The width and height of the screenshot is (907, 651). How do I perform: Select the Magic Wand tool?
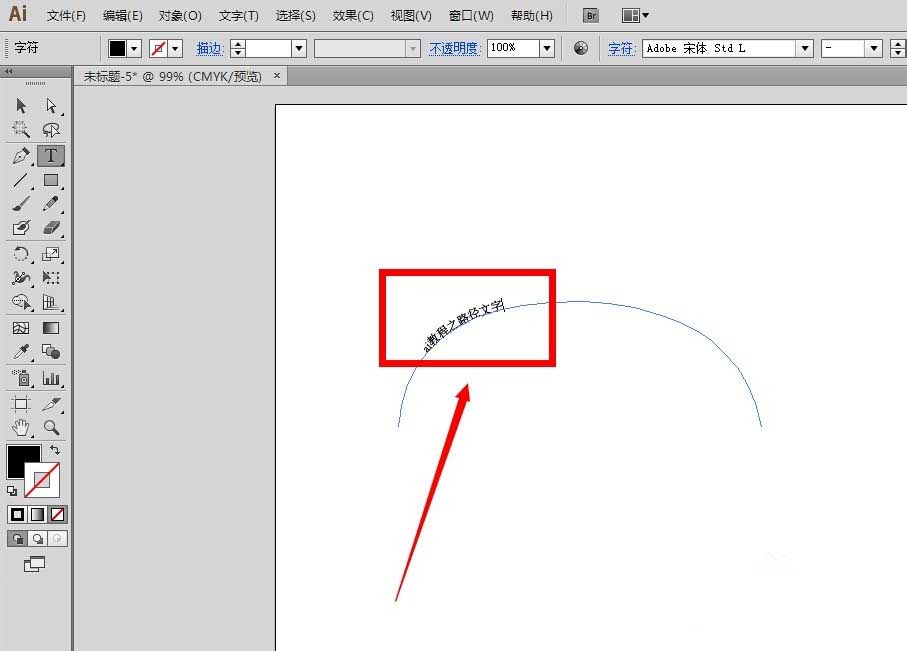[21, 129]
